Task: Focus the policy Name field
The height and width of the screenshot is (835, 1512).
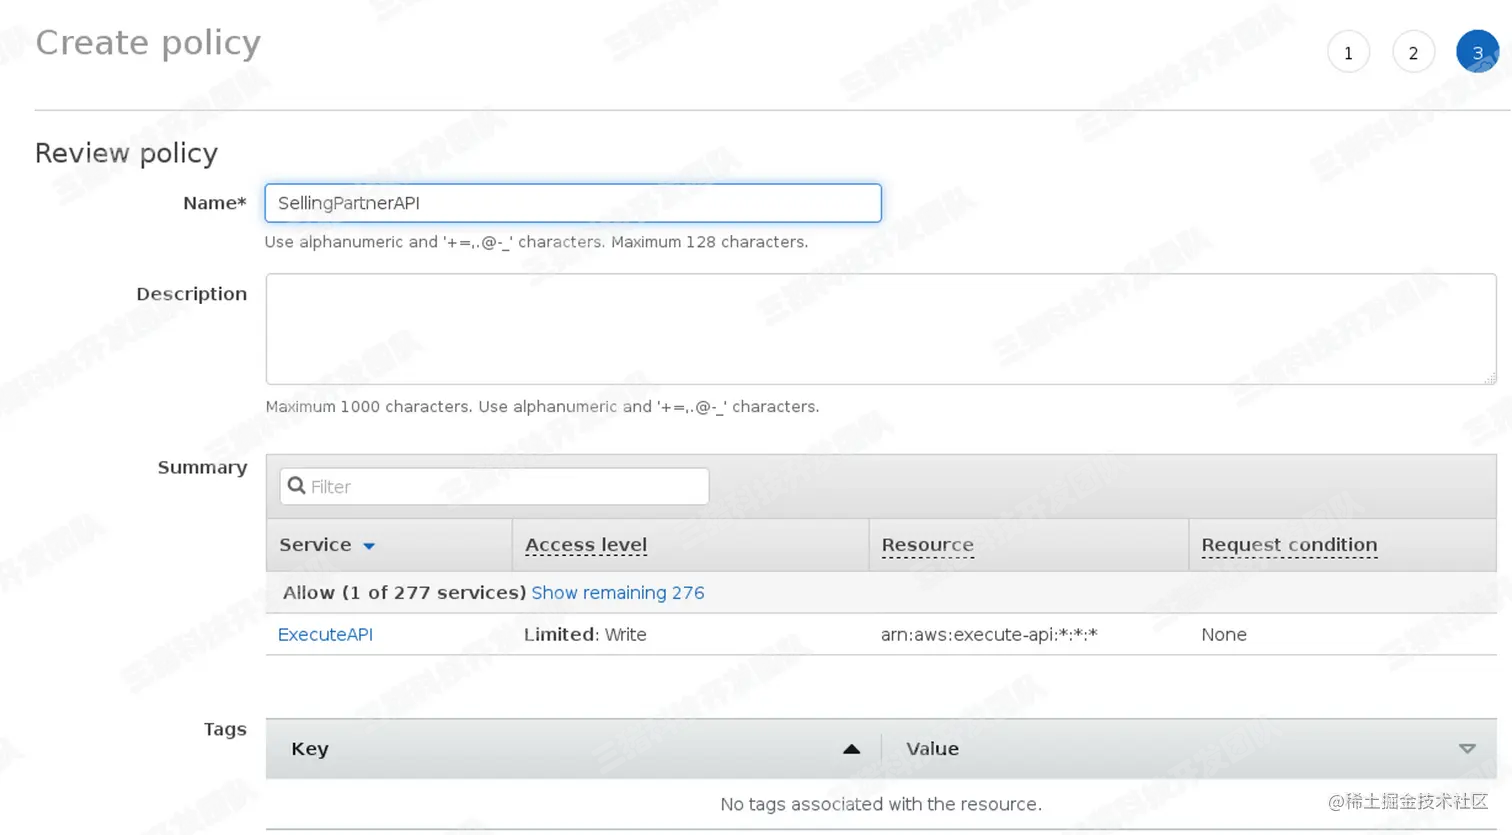Action: (x=573, y=203)
